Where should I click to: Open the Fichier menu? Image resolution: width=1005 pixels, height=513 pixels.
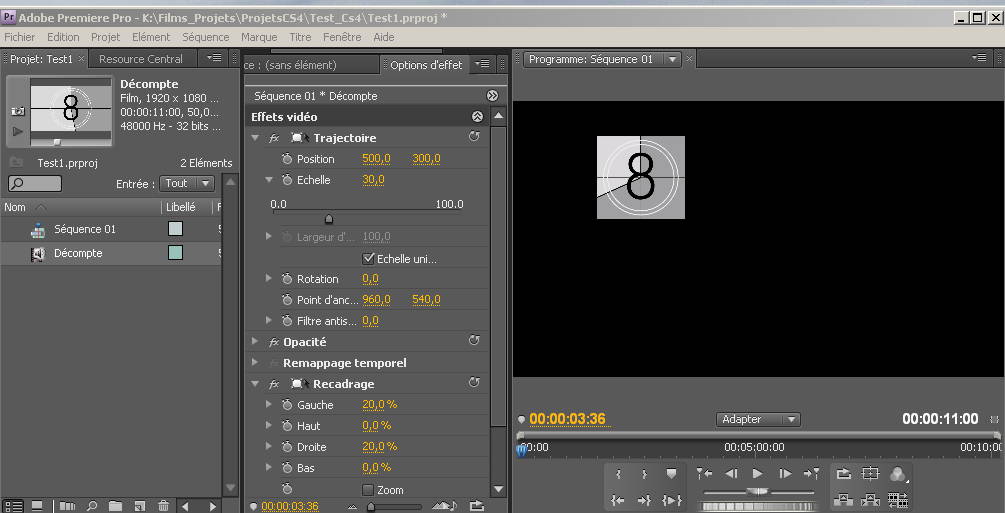click(x=20, y=37)
